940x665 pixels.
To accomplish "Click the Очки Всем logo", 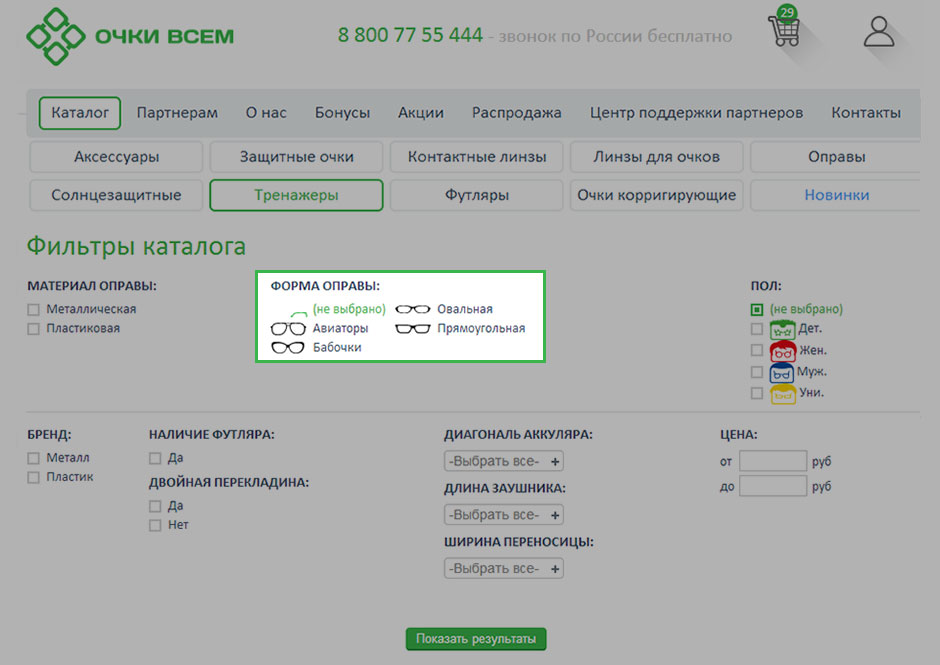I will click(130, 36).
